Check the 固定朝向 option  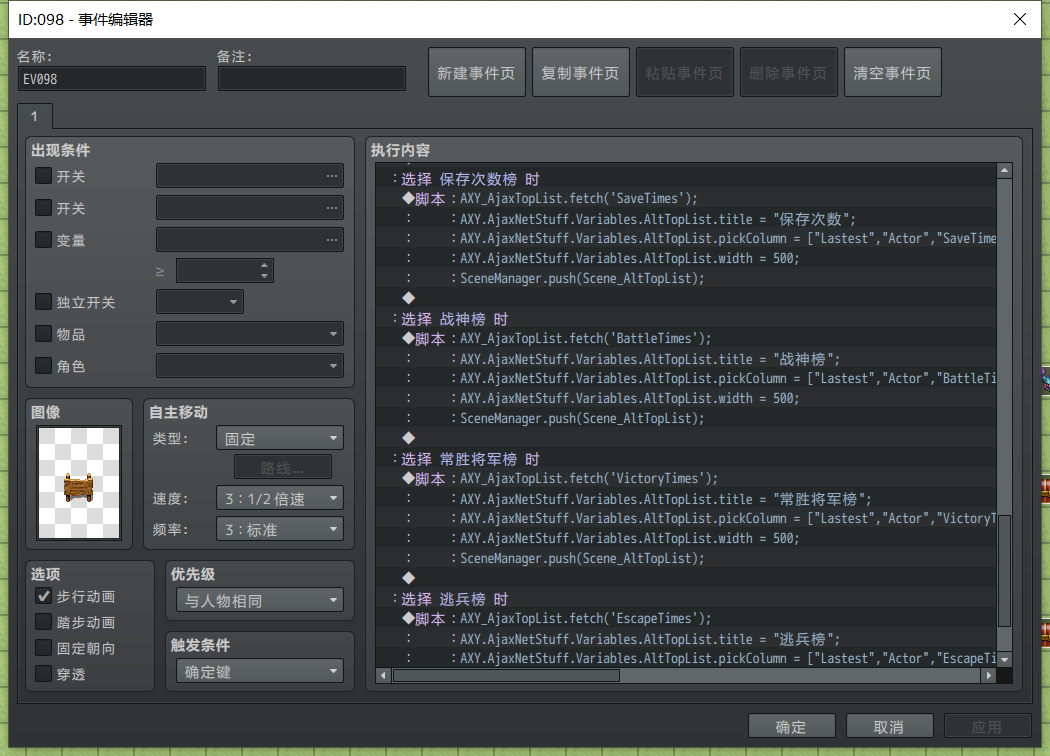[x=44, y=648]
